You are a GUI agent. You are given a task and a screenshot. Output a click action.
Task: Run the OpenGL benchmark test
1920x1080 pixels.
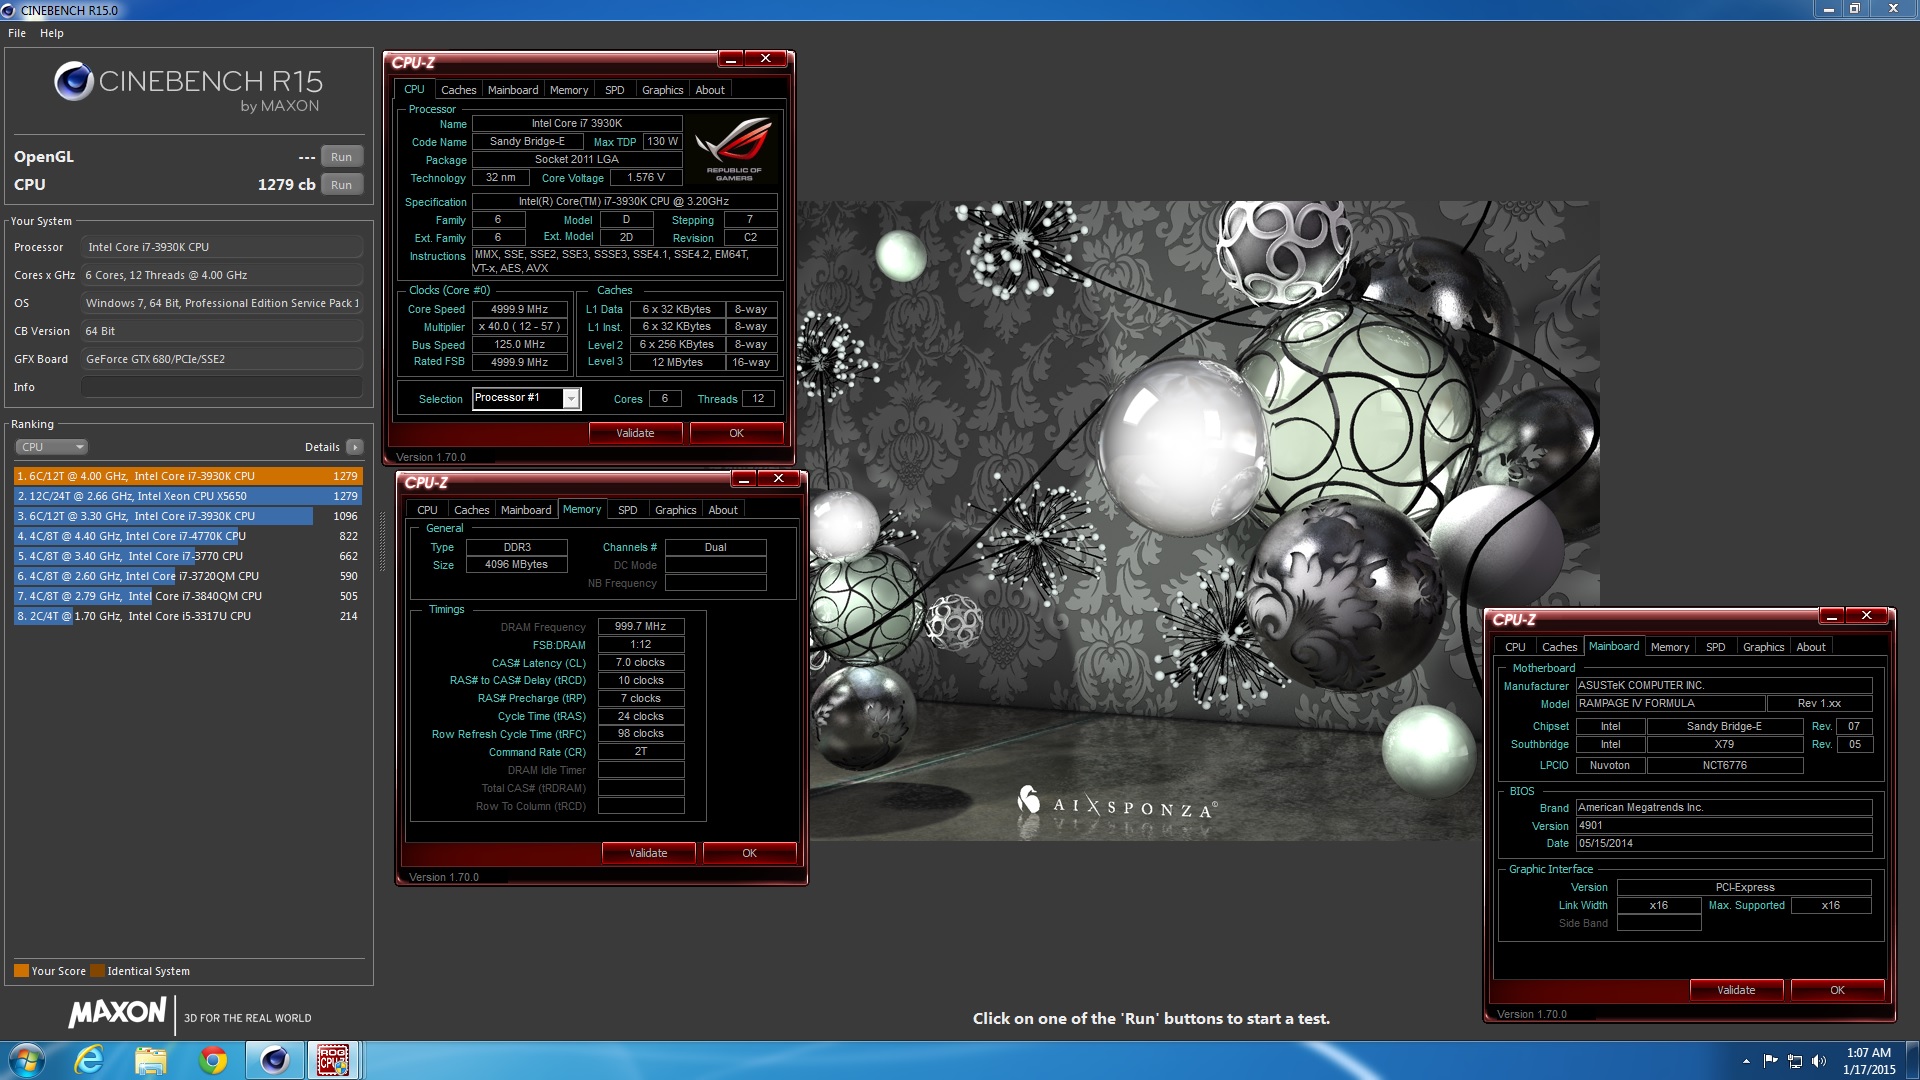341,157
